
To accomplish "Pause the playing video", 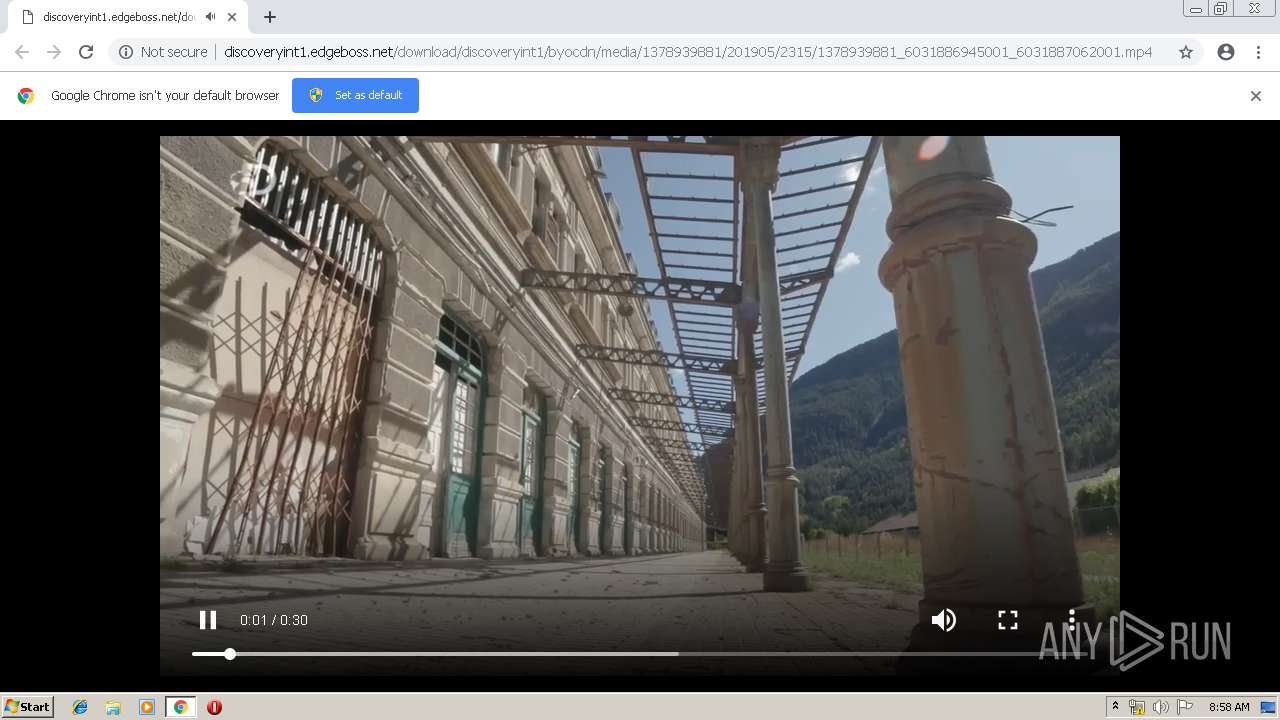I will (208, 620).
